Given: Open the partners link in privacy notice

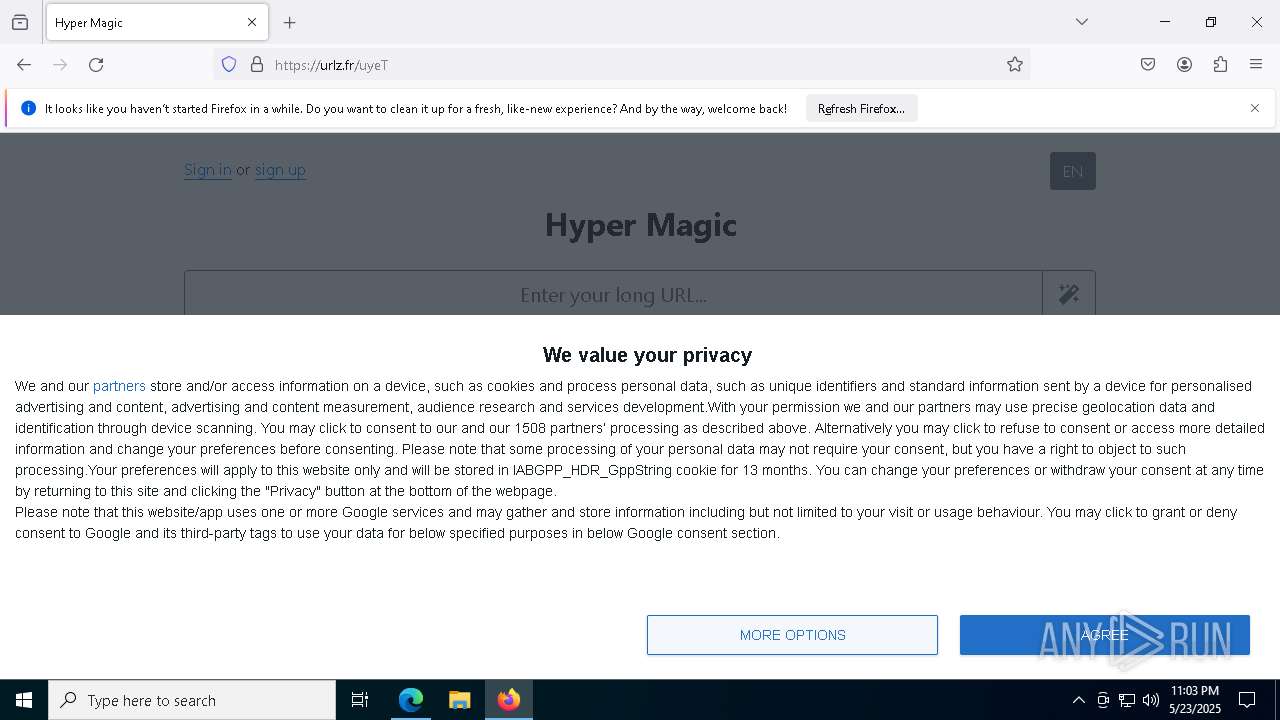Looking at the screenshot, I should pyautogui.click(x=119, y=386).
